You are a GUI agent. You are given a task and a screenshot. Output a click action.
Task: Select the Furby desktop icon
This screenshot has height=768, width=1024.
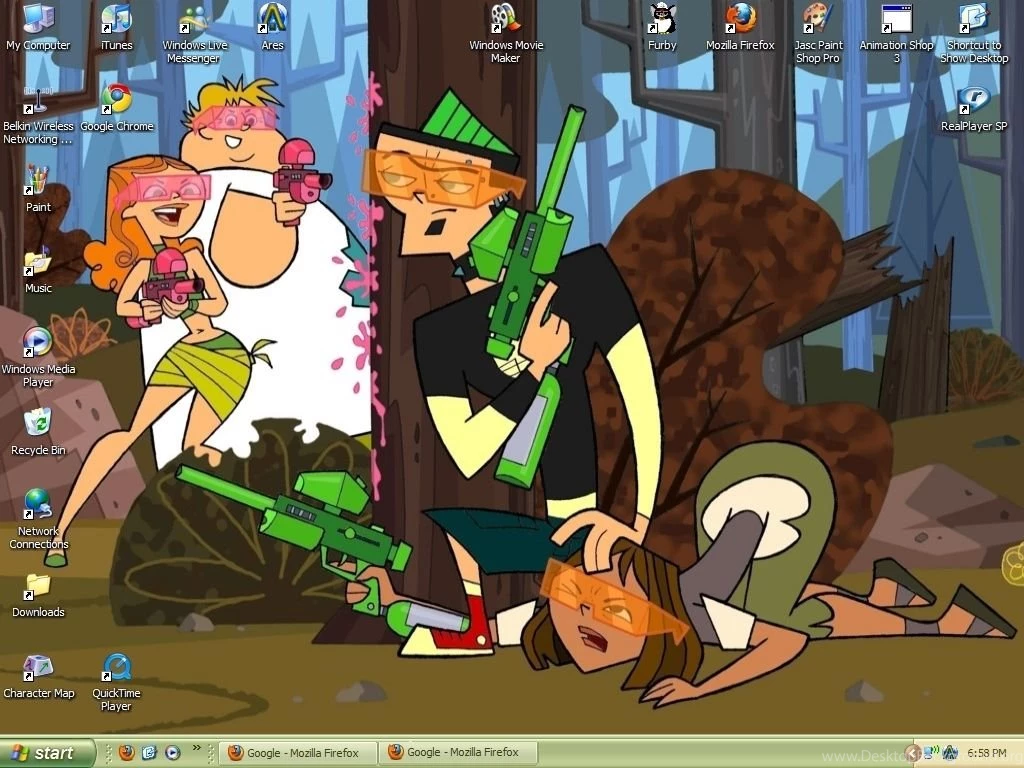point(662,27)
